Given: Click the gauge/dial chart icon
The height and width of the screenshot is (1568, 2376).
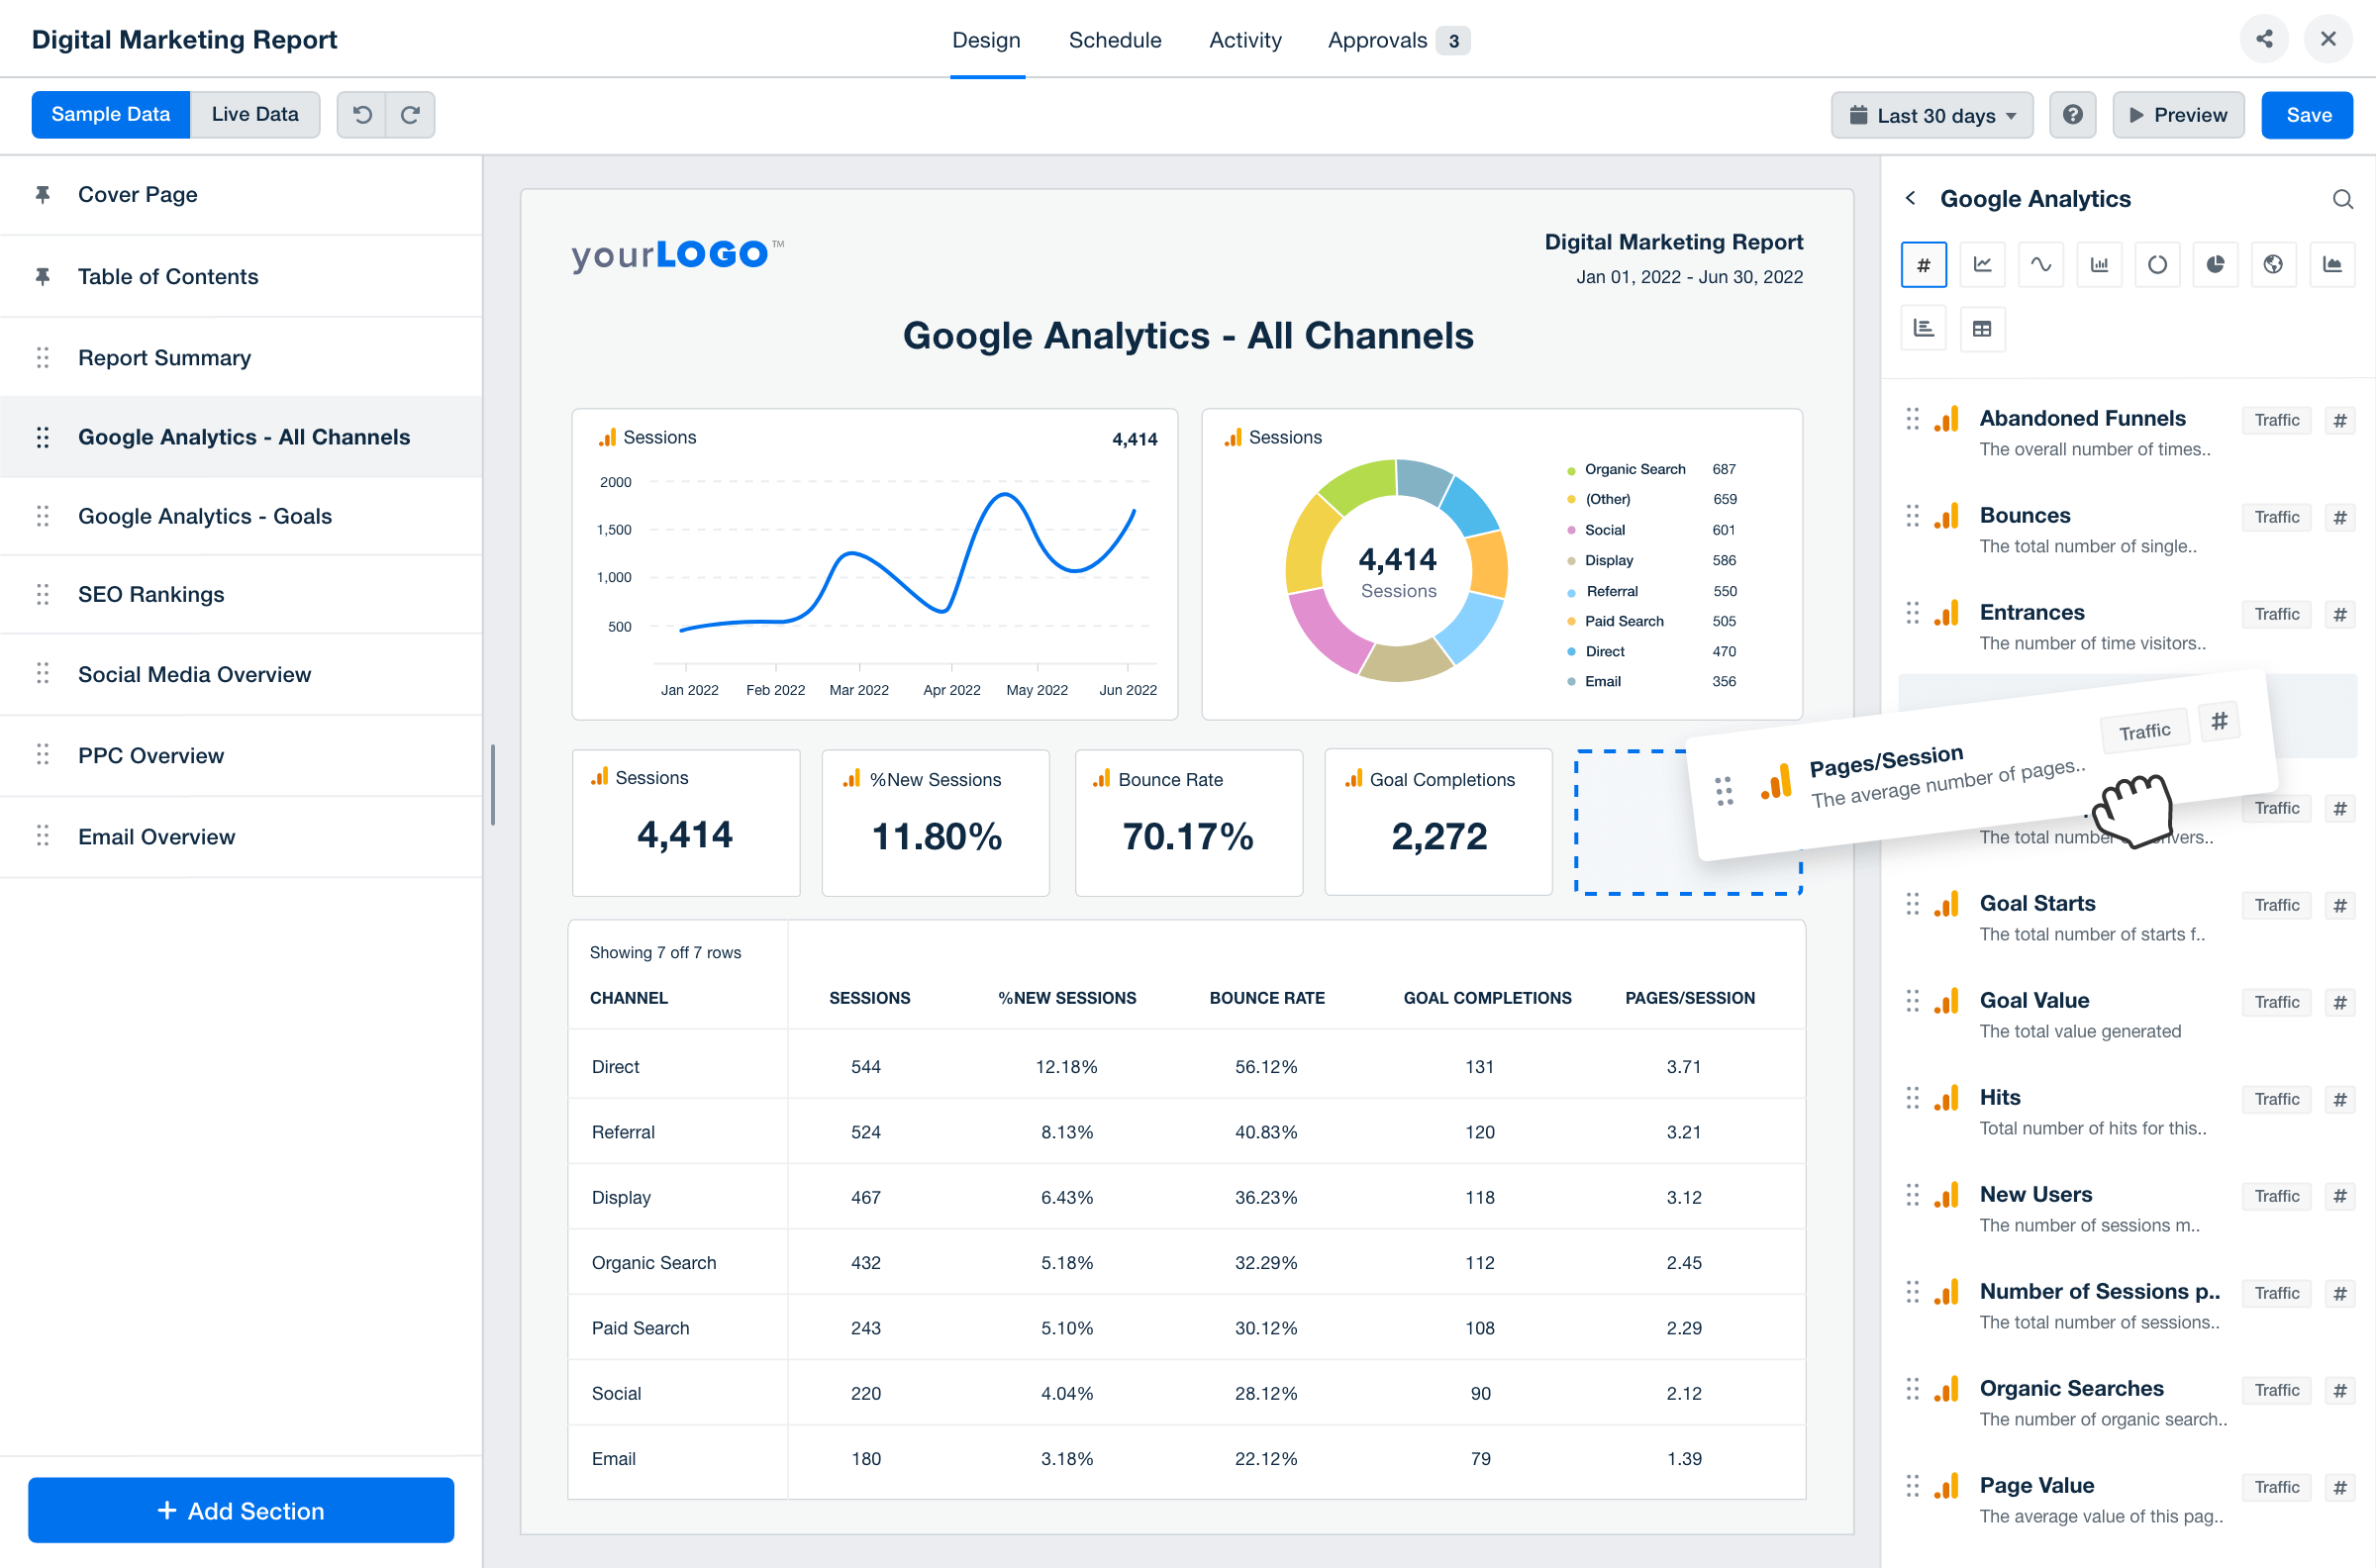Looking at the screenshot, I should [2157, 266].
